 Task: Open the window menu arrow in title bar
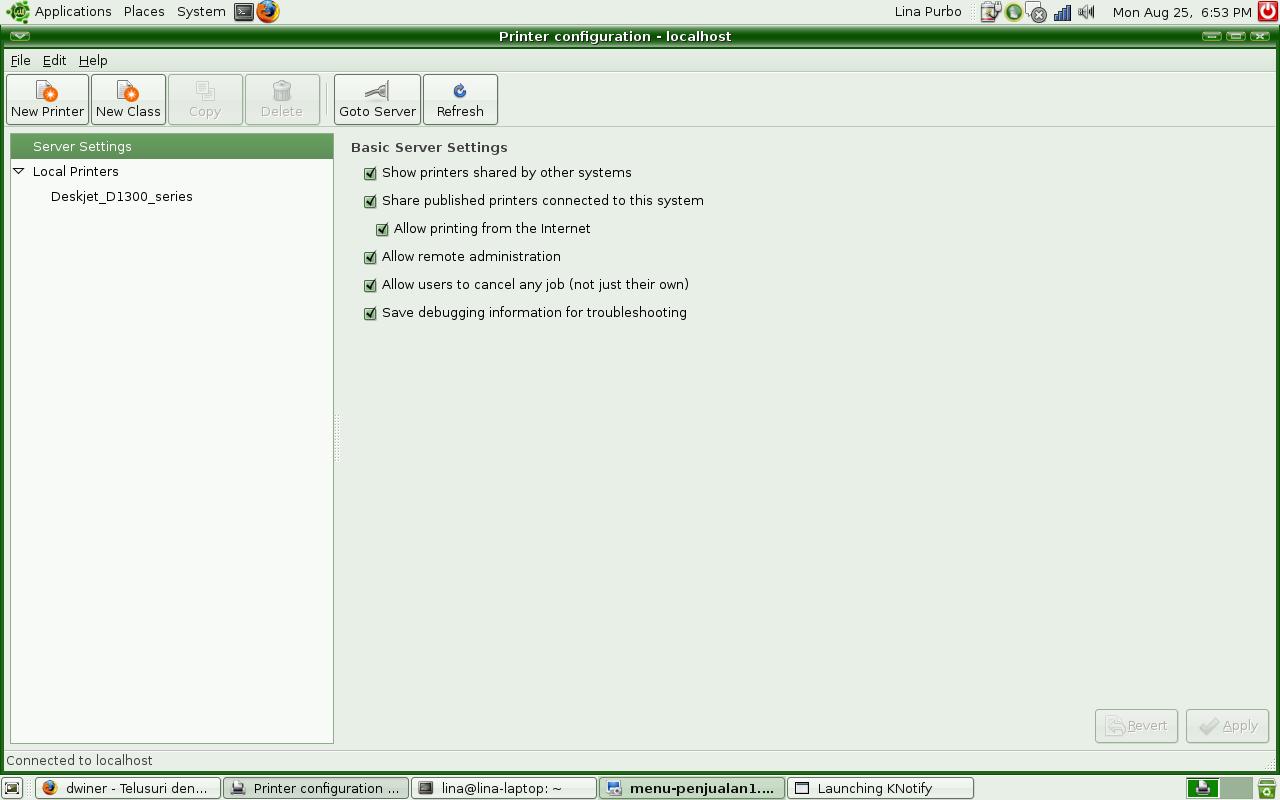coord(19,36)
